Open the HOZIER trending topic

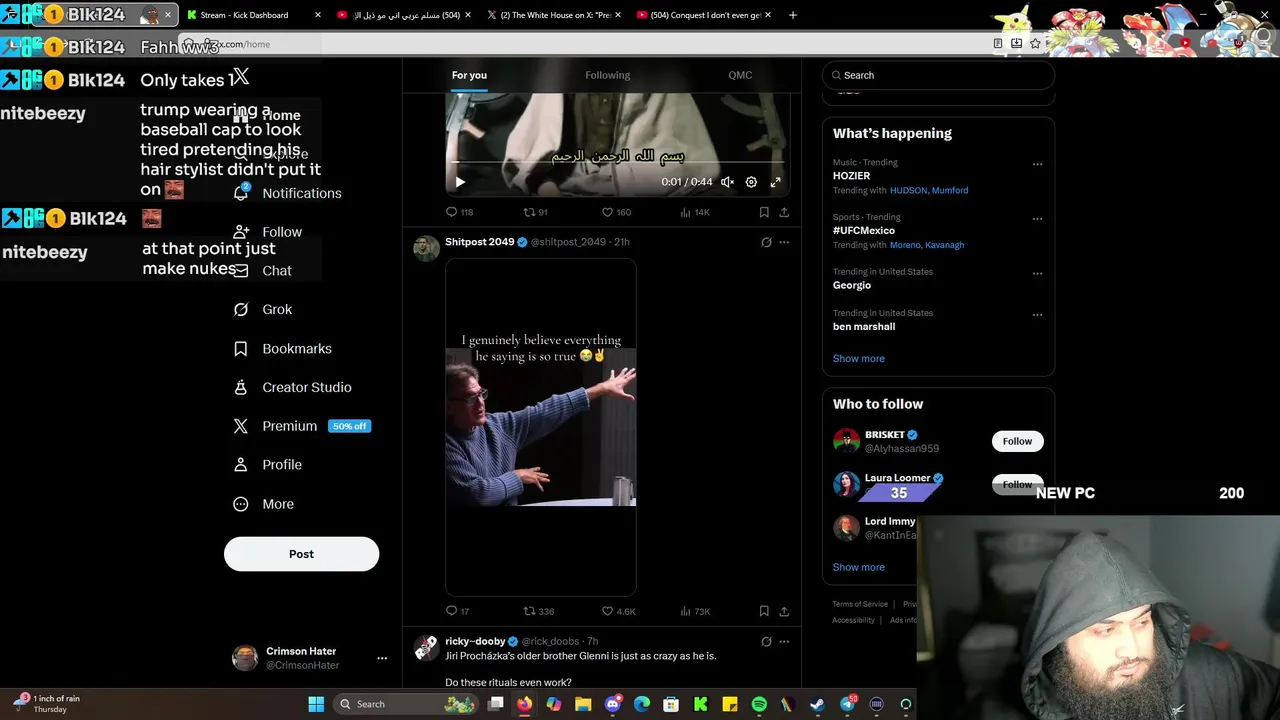851,176
